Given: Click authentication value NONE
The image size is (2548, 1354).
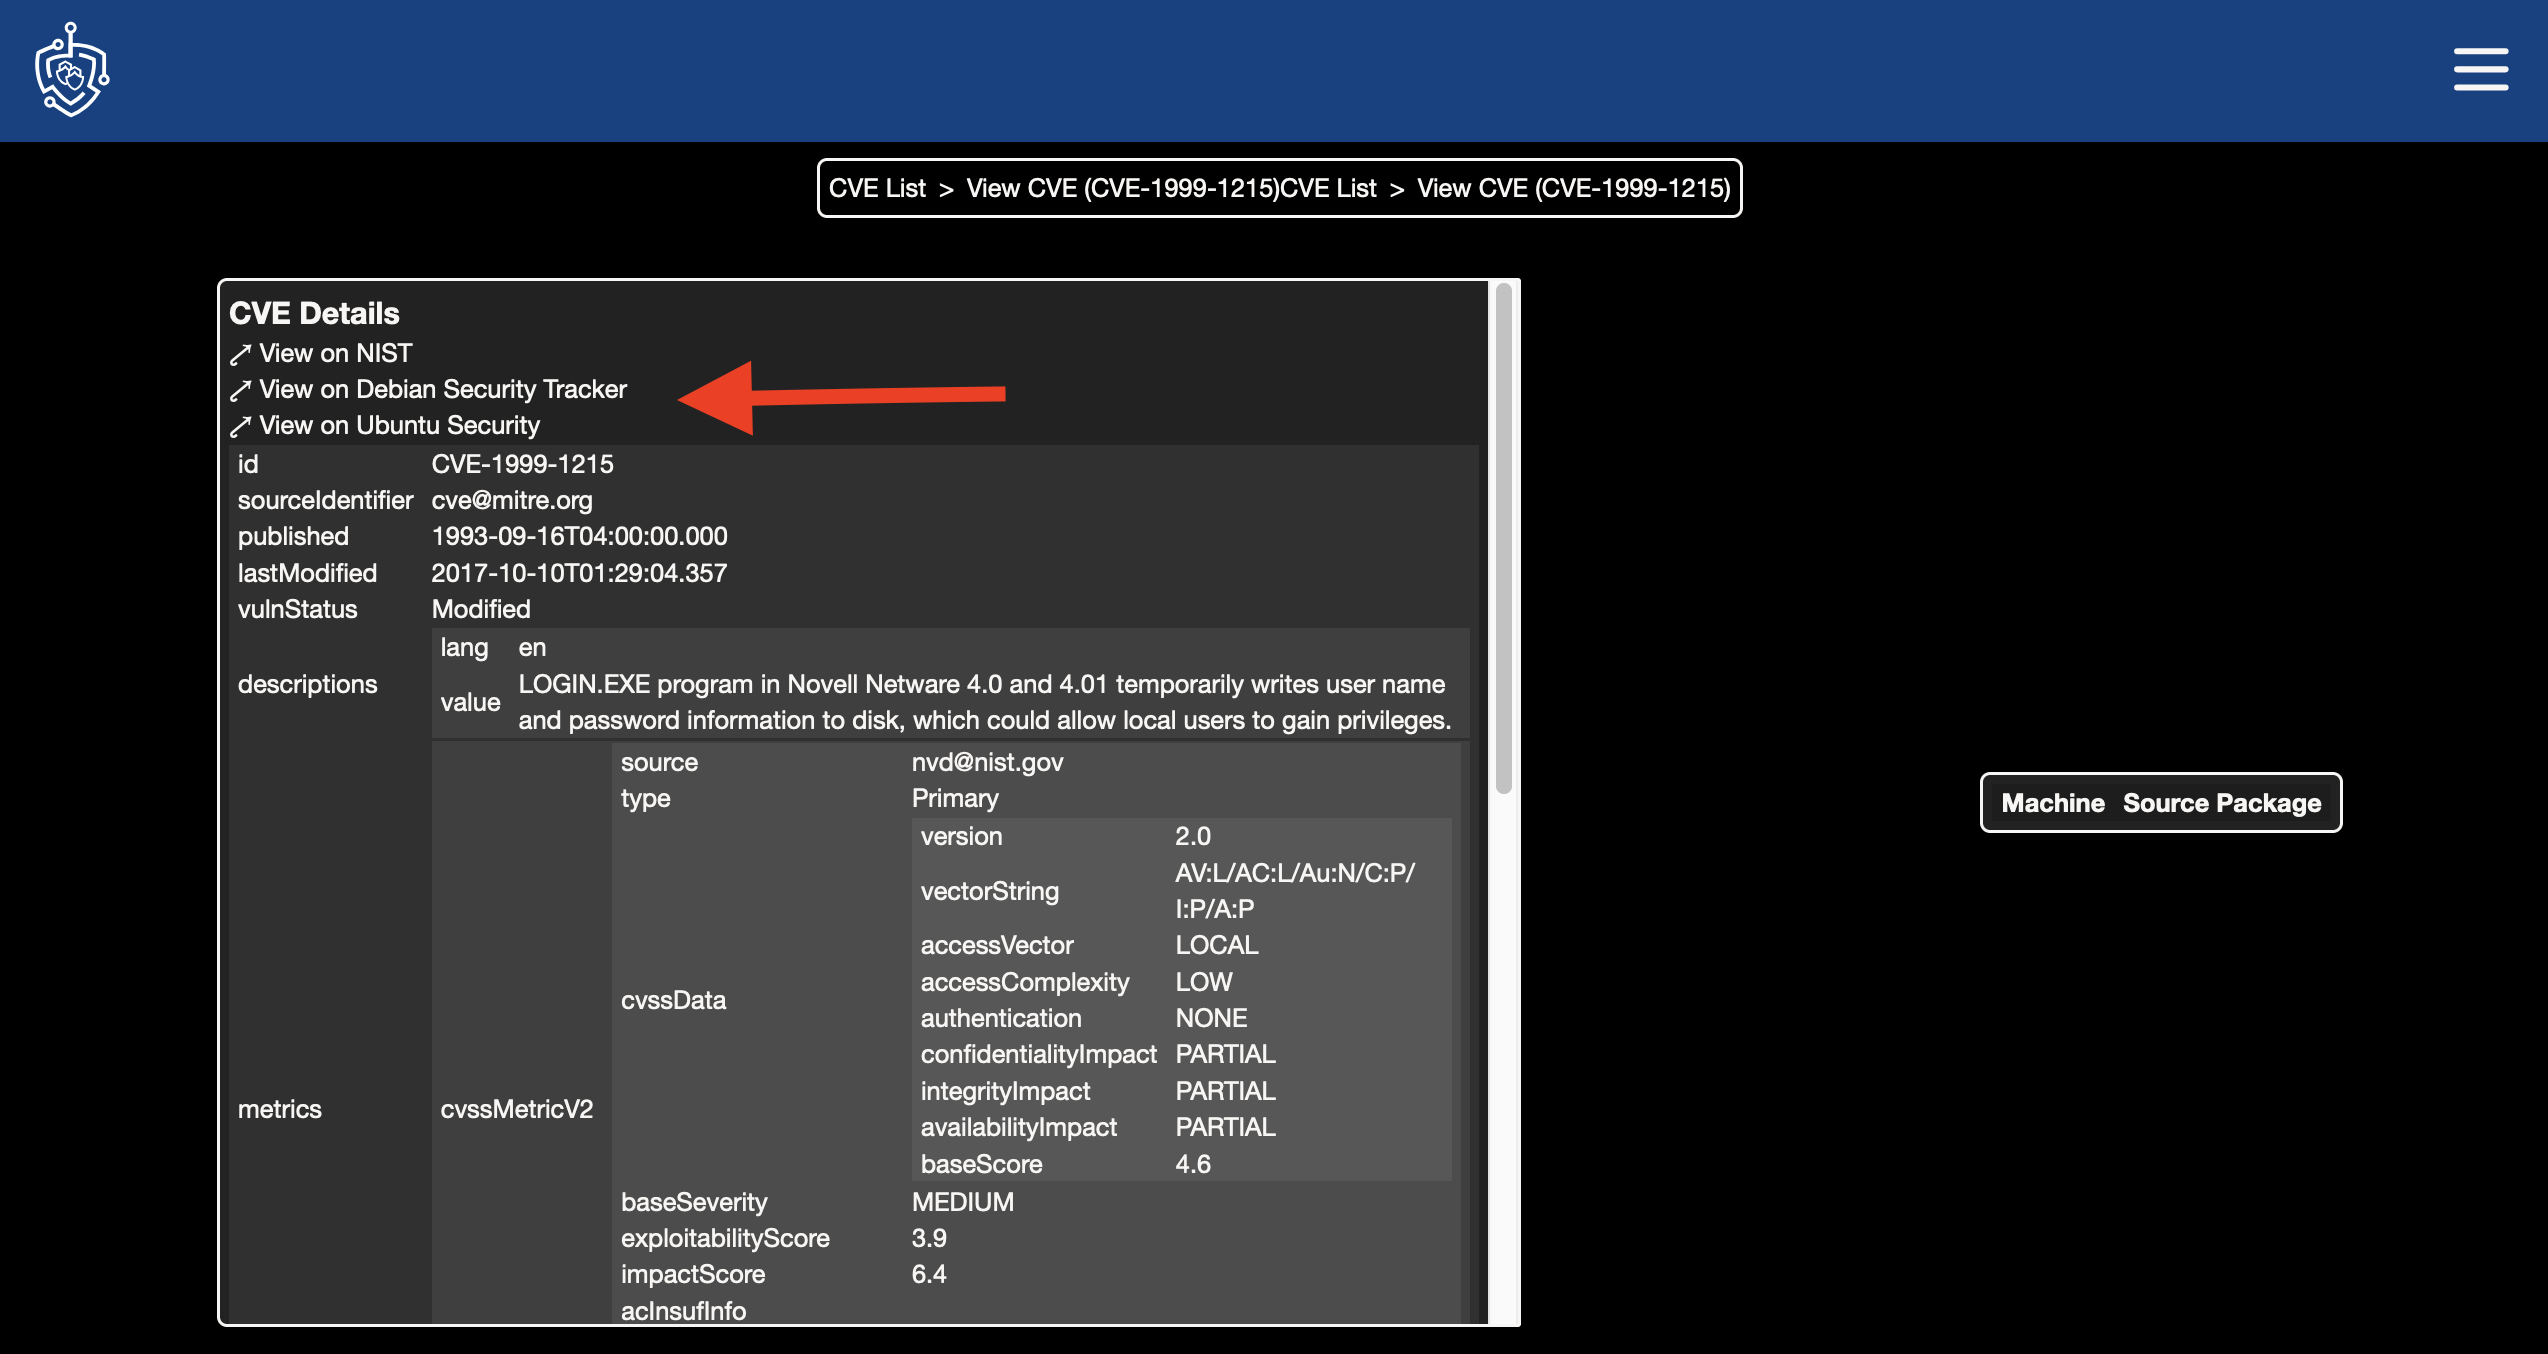Looking at the screenshot, I should pos(1211,1018).
